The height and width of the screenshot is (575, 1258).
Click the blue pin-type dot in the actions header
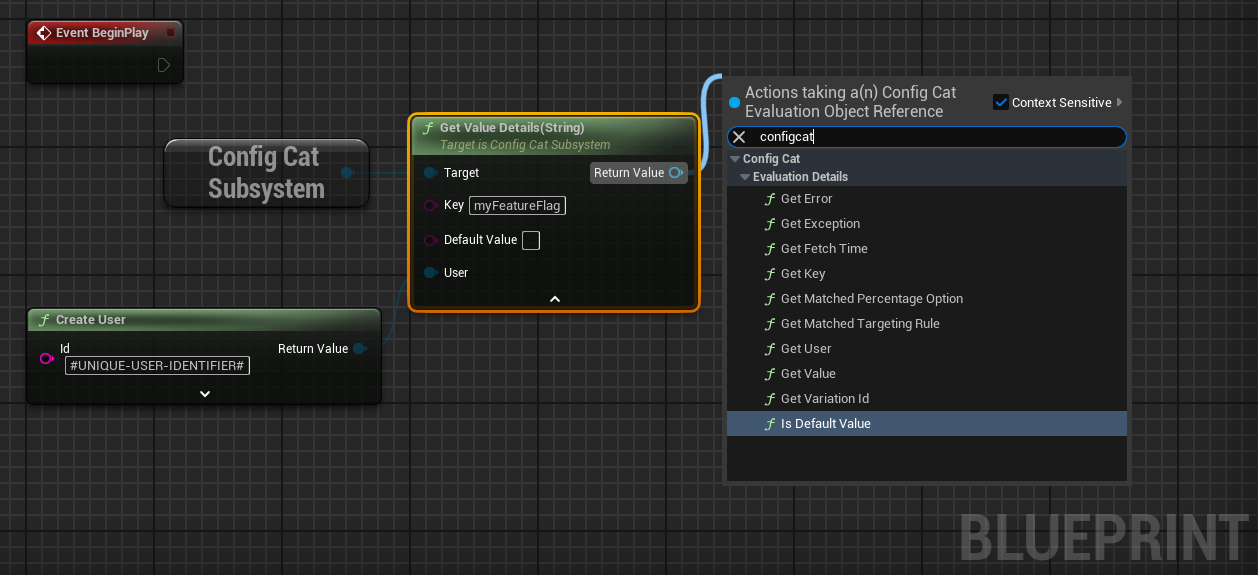click(734, 102)
